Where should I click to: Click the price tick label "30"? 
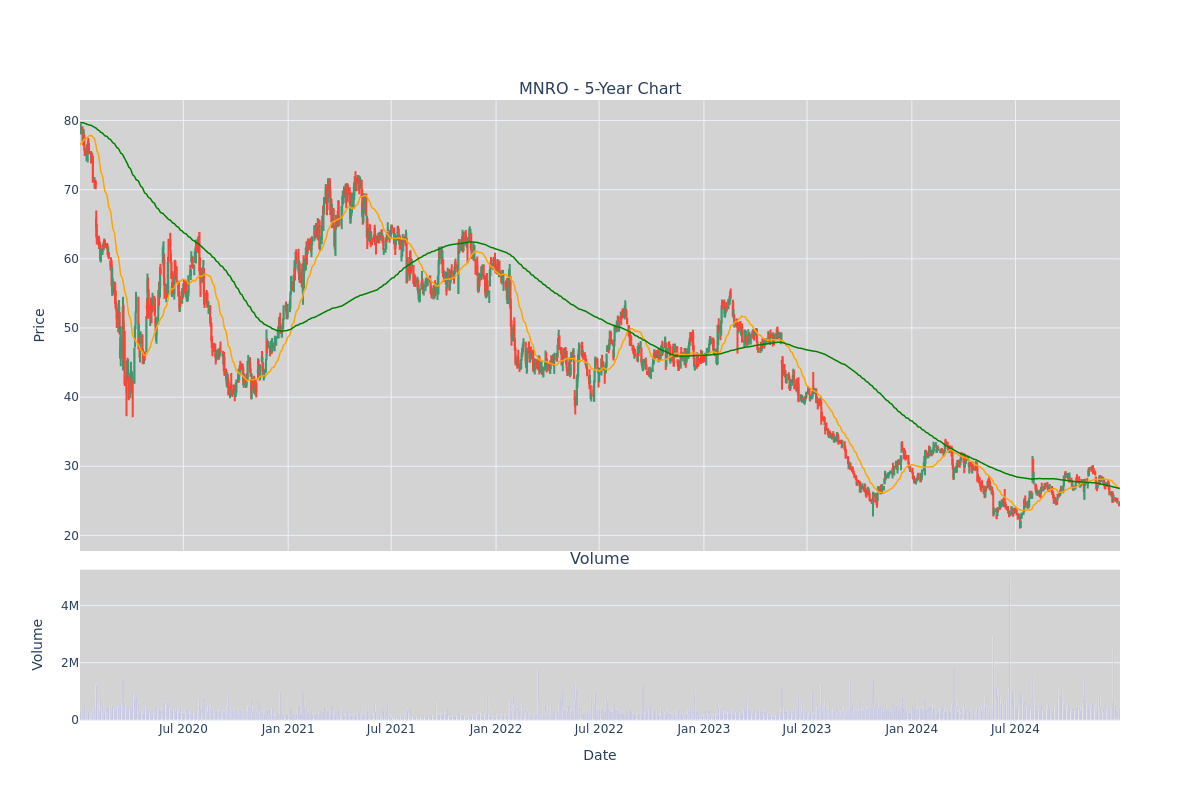tap(71, 466)
